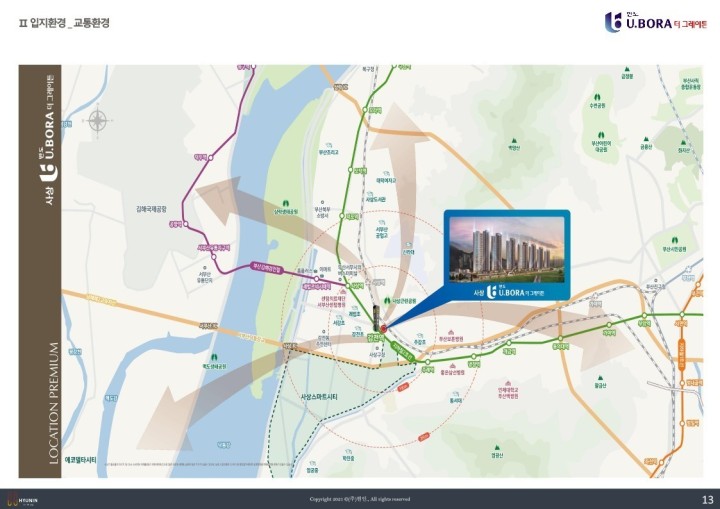Click the 사상역 station circle on the green line
This screenshot has width=720, height=509.
348,286
